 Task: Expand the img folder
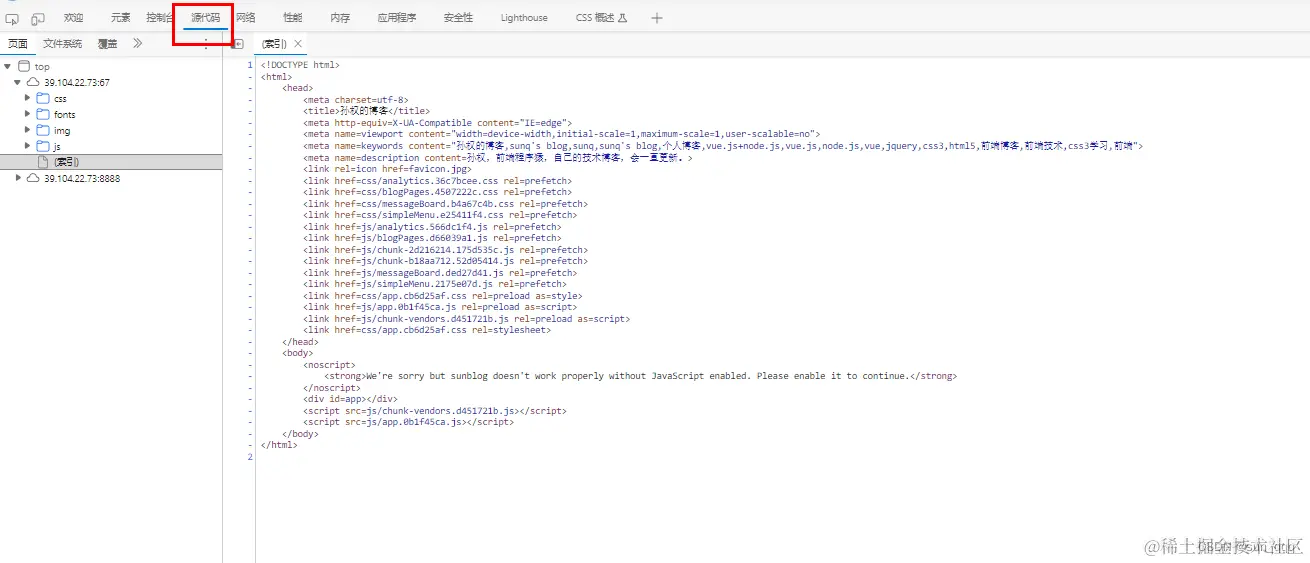coord(28,130)
